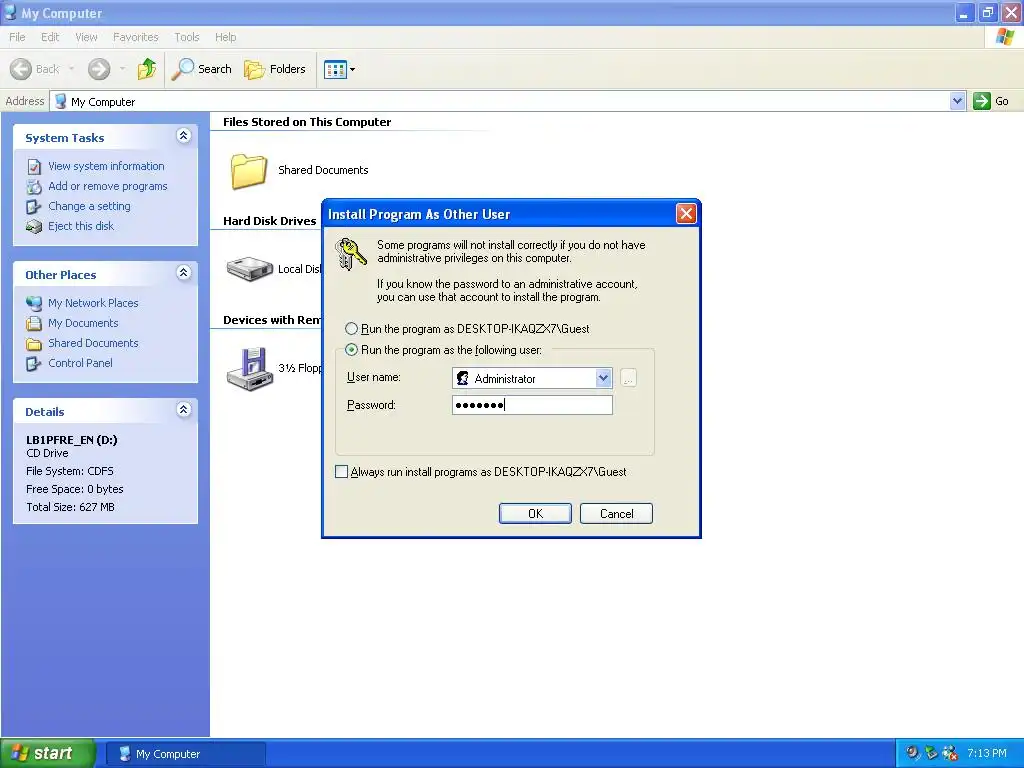Viewport: 1024px width, 768px height.
Task: Click the Administrator user icon in combo box
Action: tap(462, 378)
